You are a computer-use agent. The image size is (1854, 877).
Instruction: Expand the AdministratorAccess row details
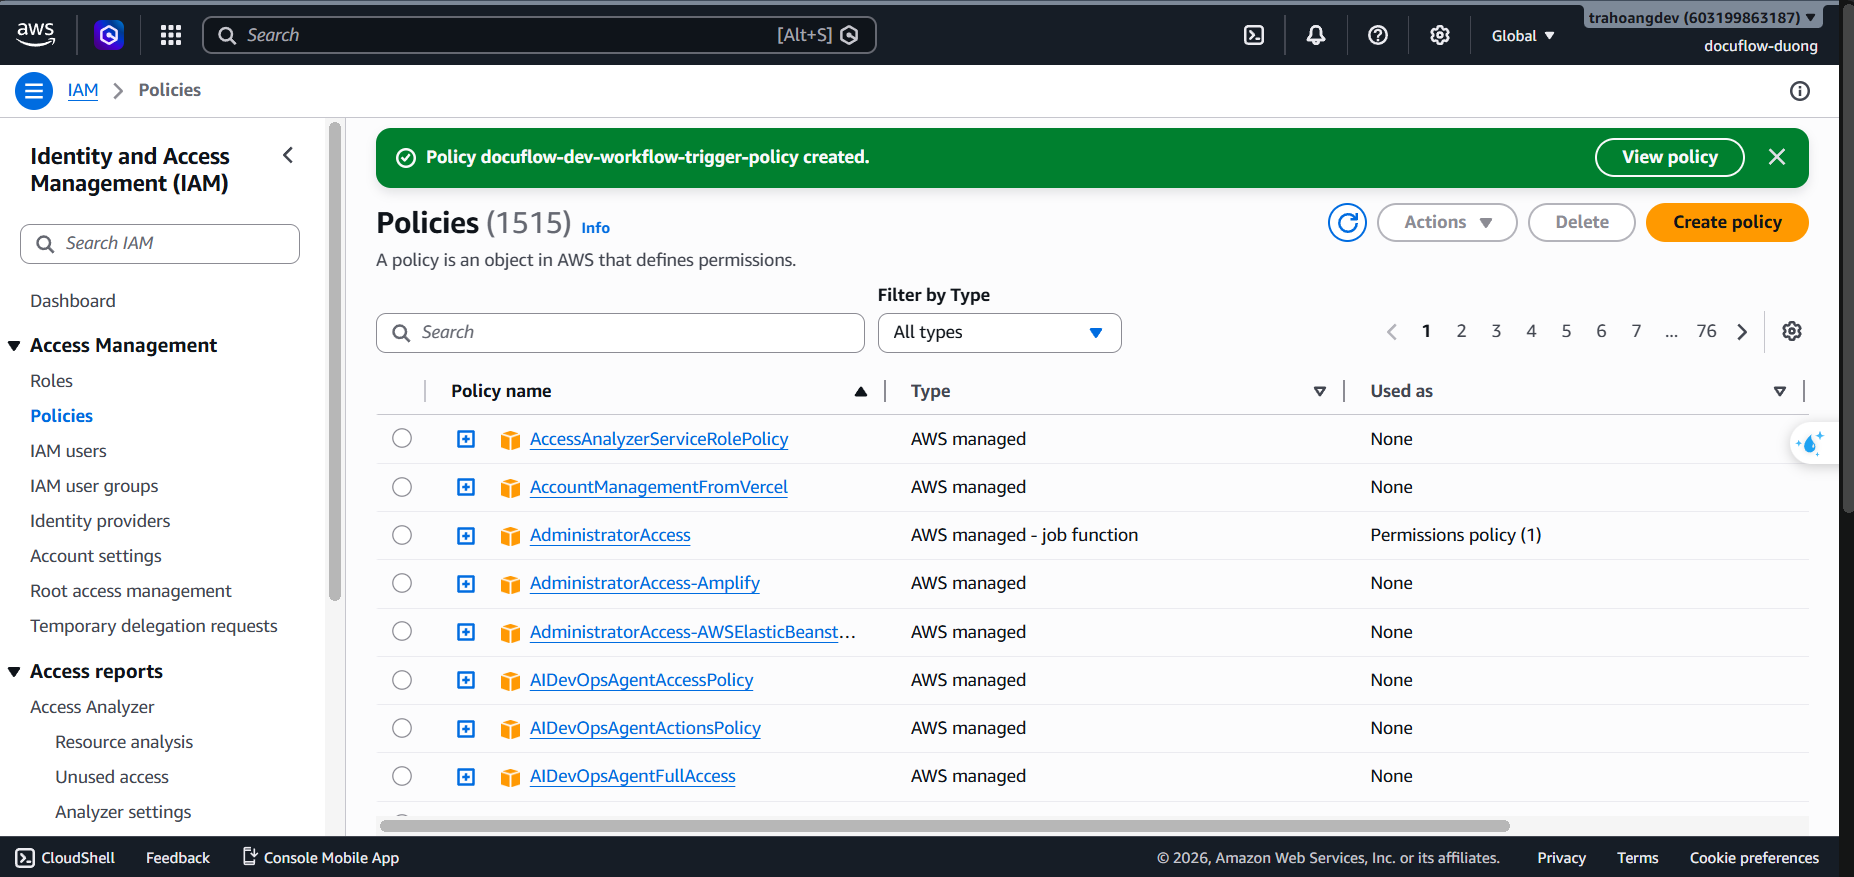tap(466, 535)
